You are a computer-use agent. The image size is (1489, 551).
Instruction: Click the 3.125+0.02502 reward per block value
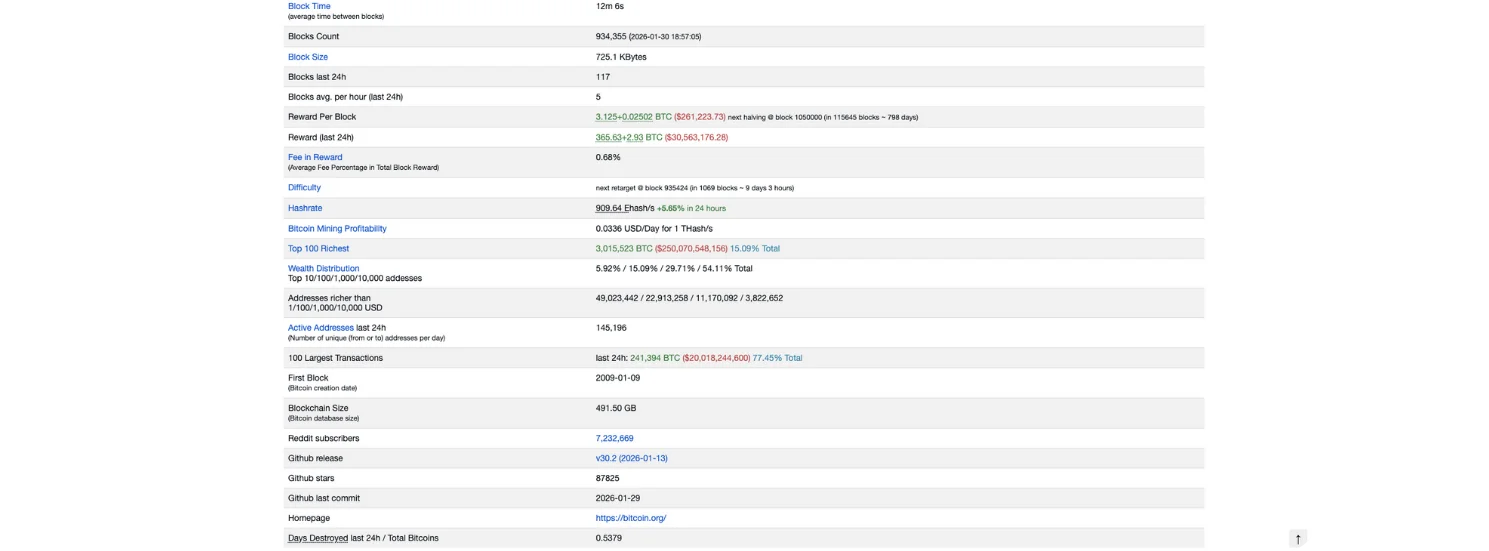(x=624, y=117)
